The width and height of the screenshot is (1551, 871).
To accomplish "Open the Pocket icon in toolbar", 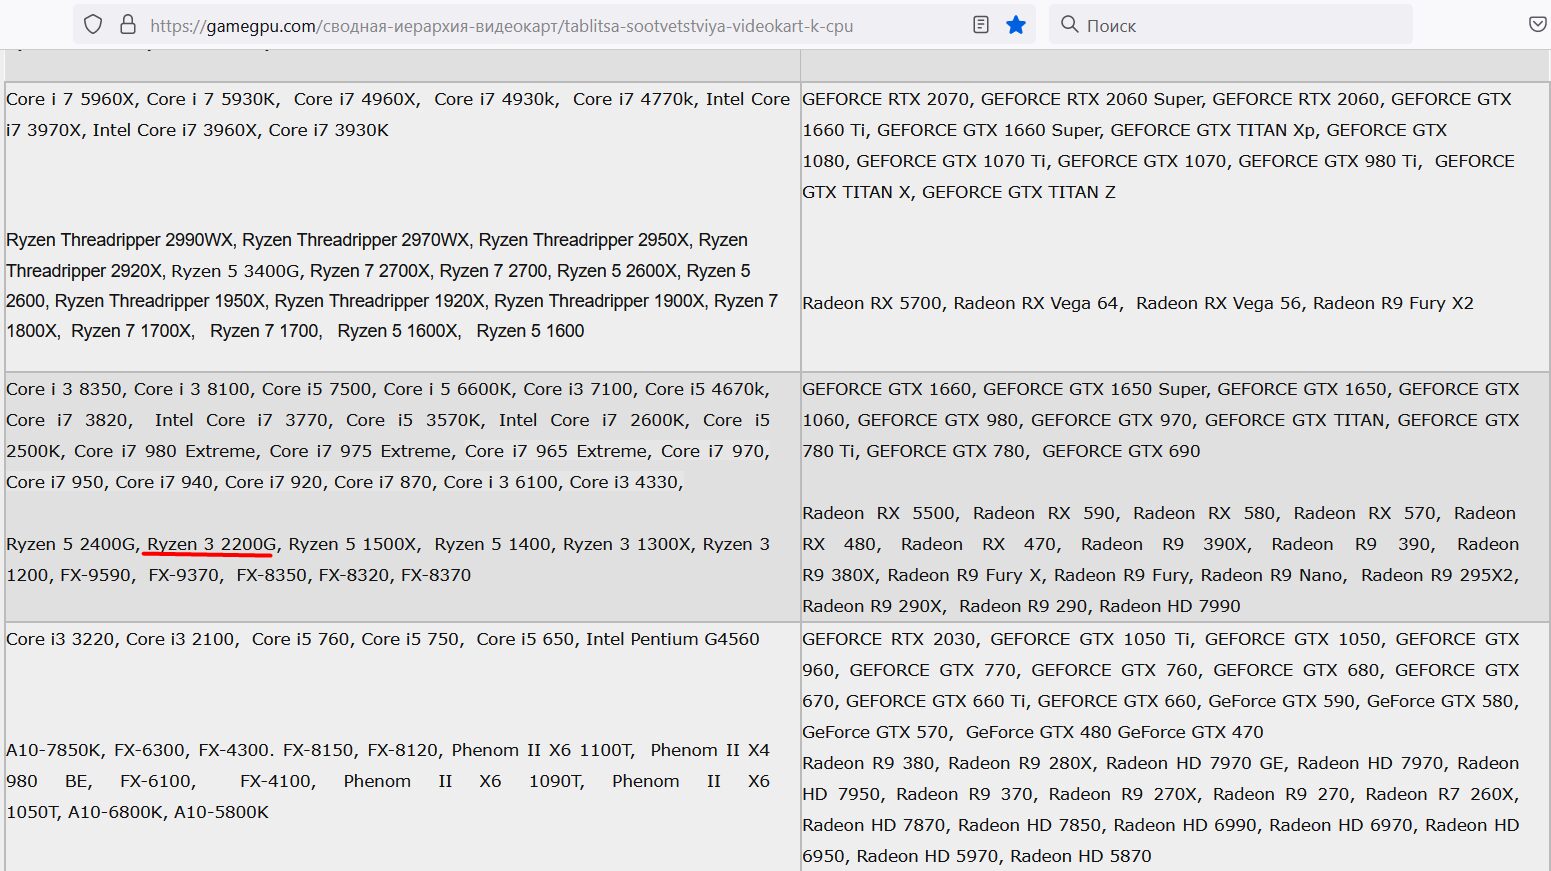I will point(1538,25).
